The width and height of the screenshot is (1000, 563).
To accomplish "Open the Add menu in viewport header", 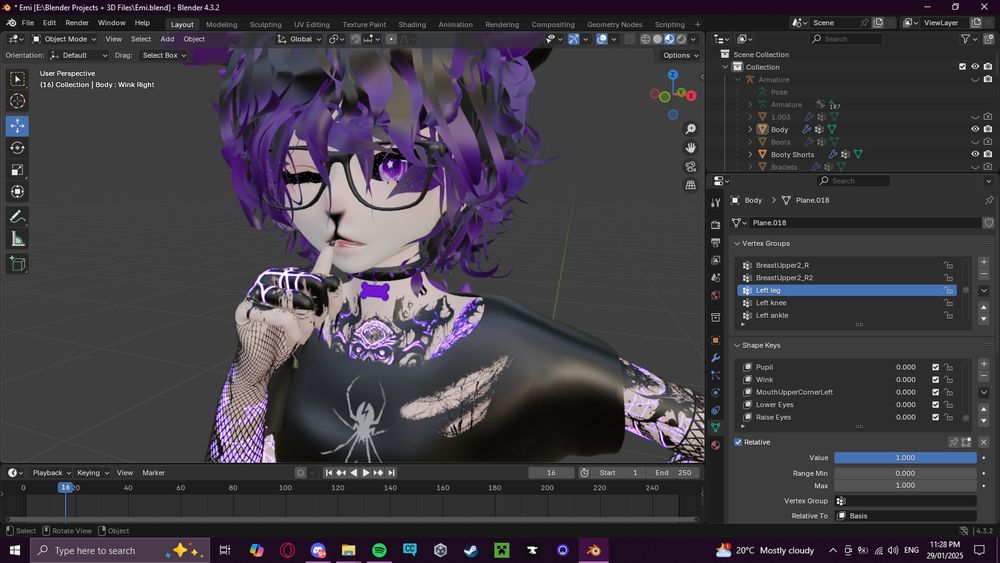I will point(167,39).
